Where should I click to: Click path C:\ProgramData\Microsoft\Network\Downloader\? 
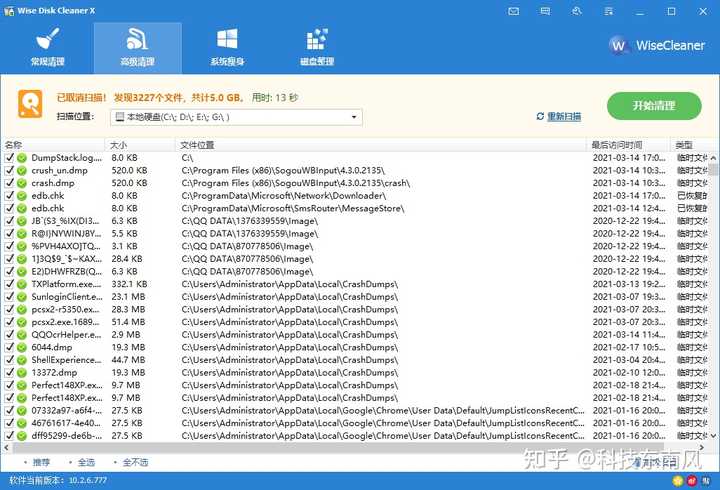pyautogui.click(x=284, y=196)
